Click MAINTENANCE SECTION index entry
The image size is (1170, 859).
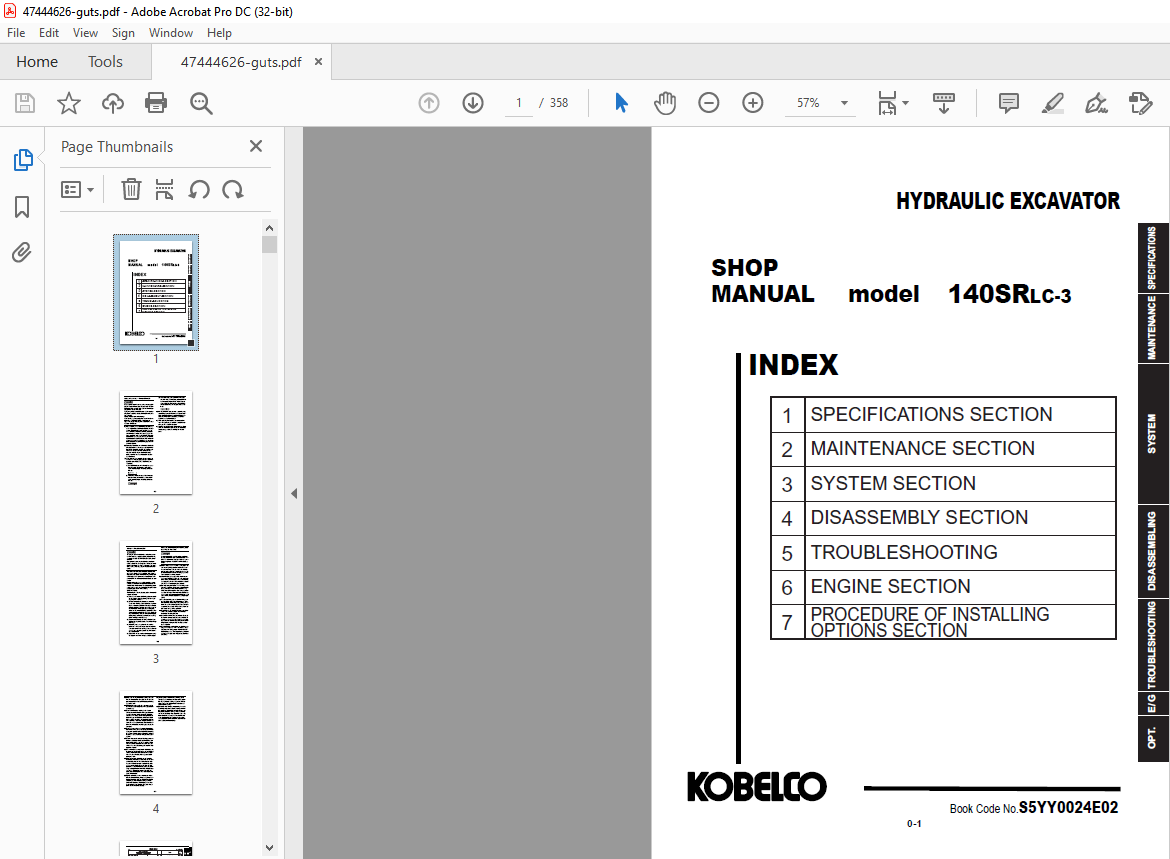(x=943, y=449)
